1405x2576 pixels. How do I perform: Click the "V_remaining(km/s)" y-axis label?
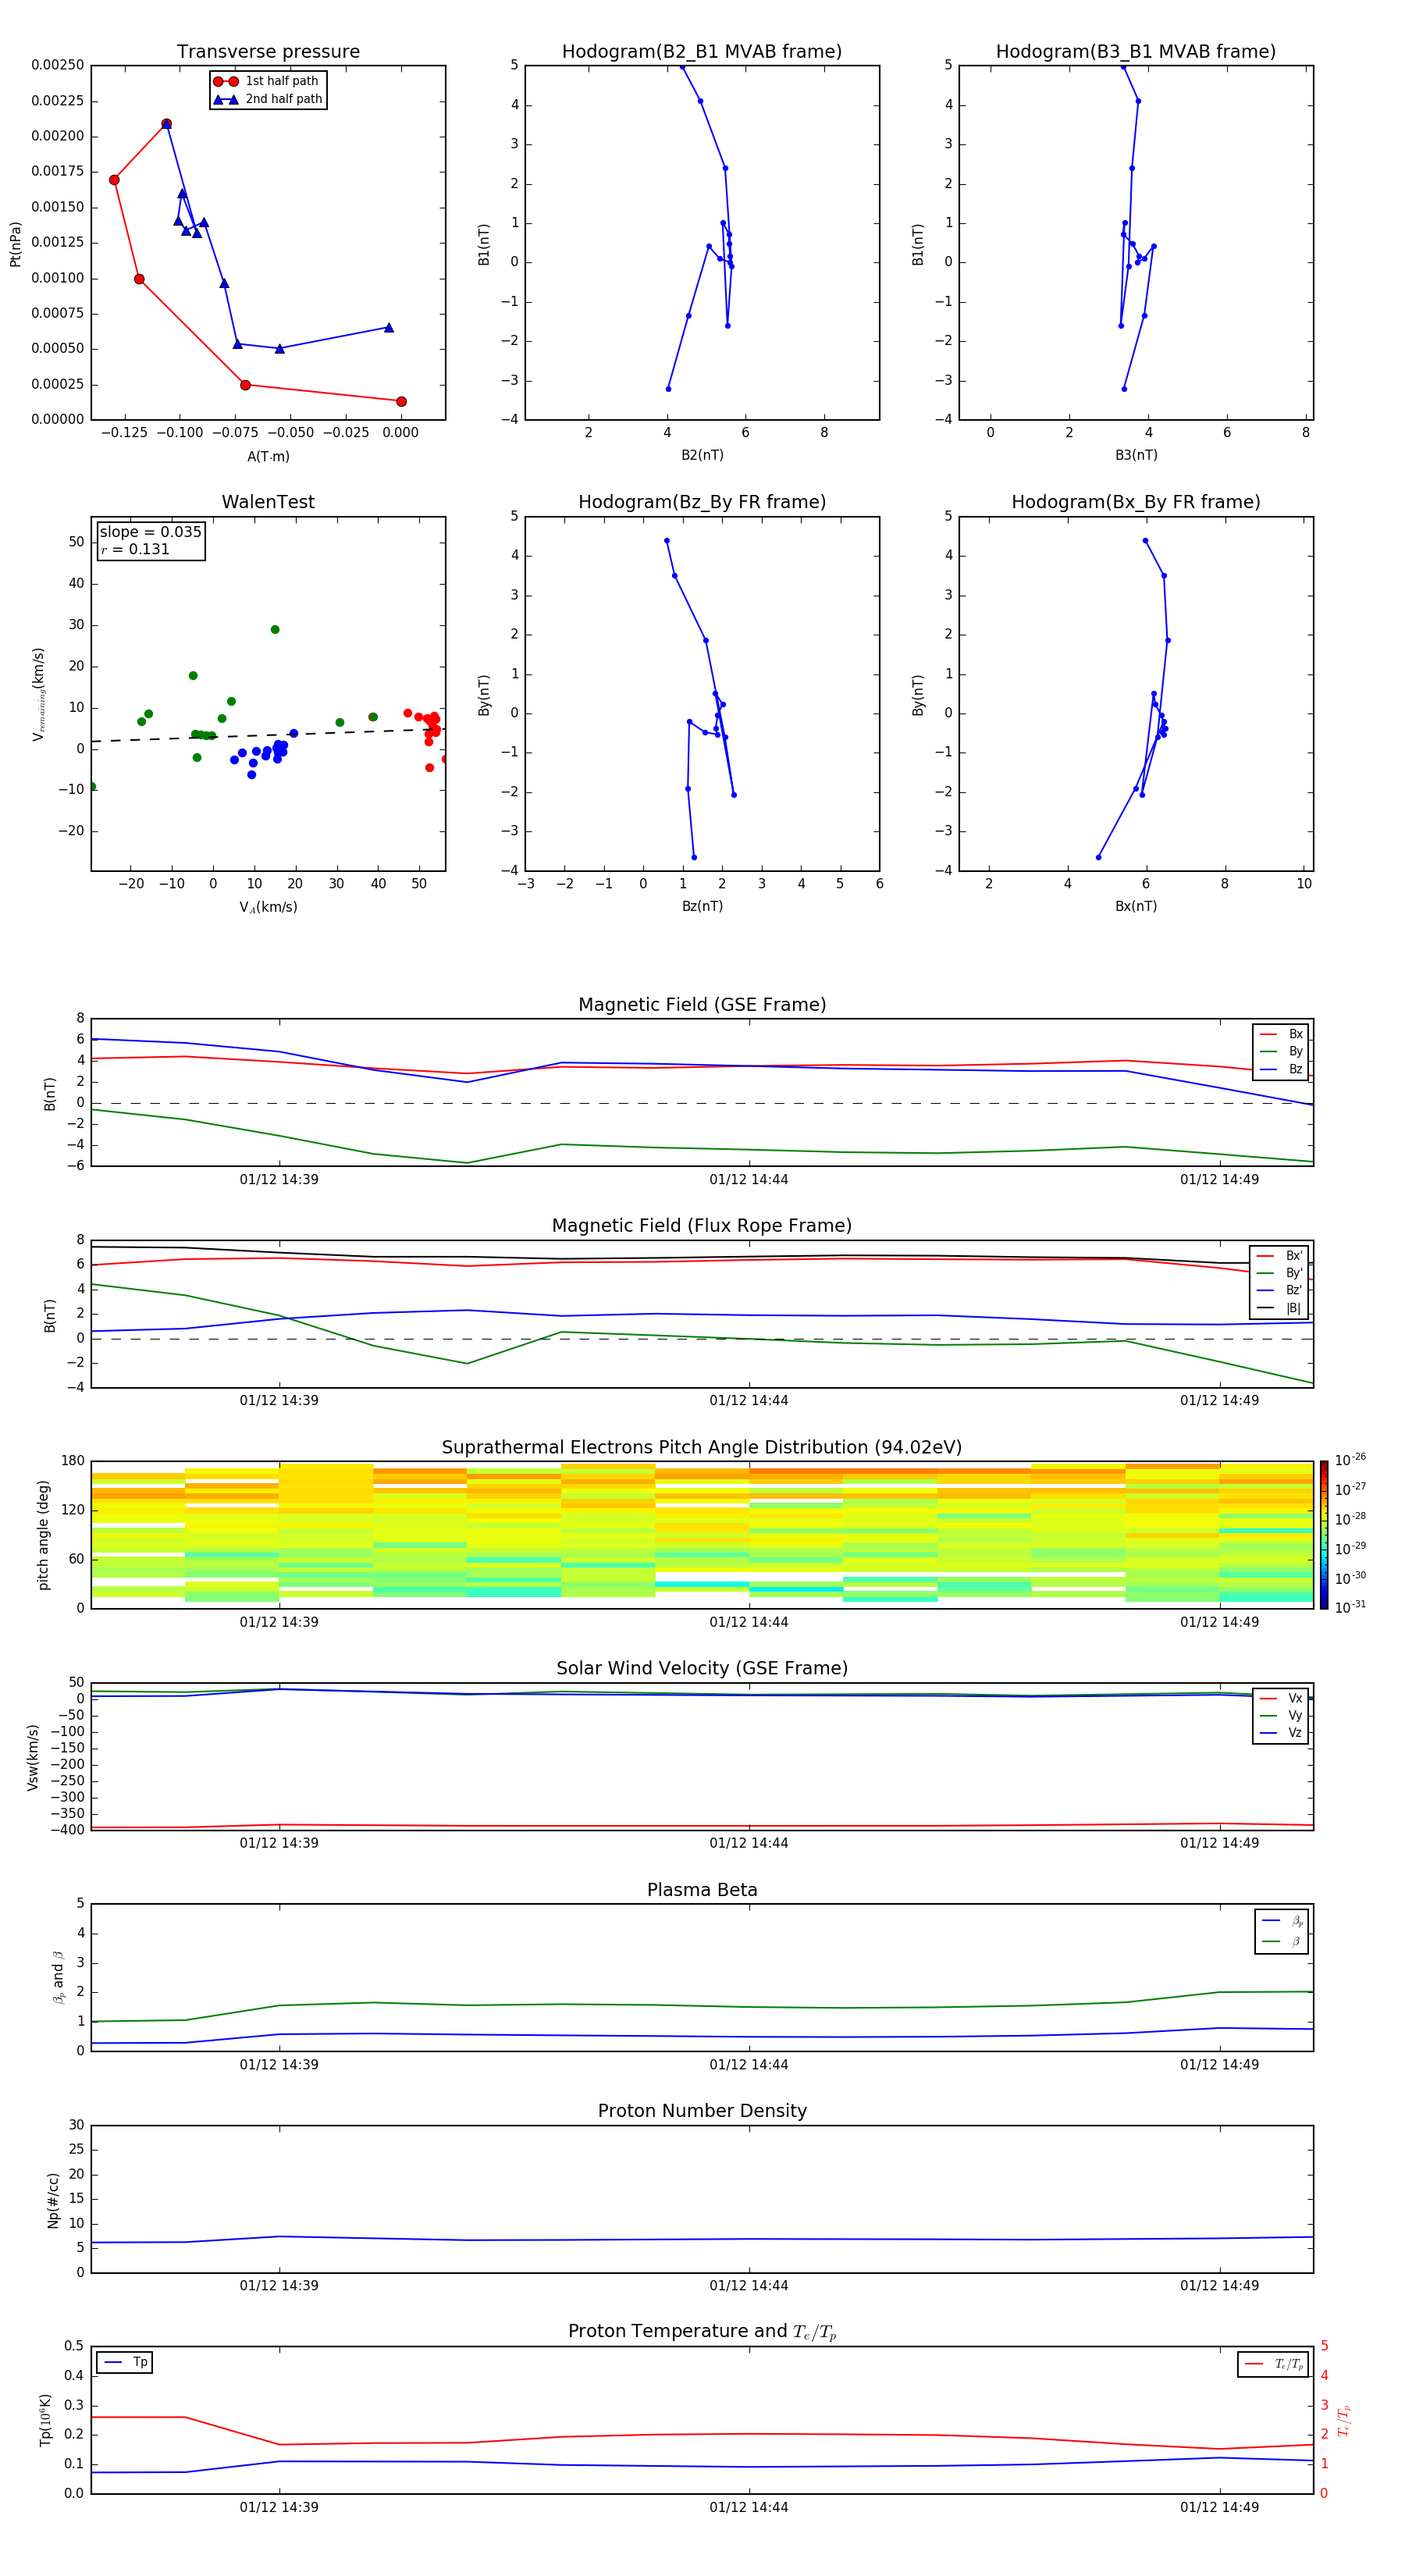(x=38, y=694)
